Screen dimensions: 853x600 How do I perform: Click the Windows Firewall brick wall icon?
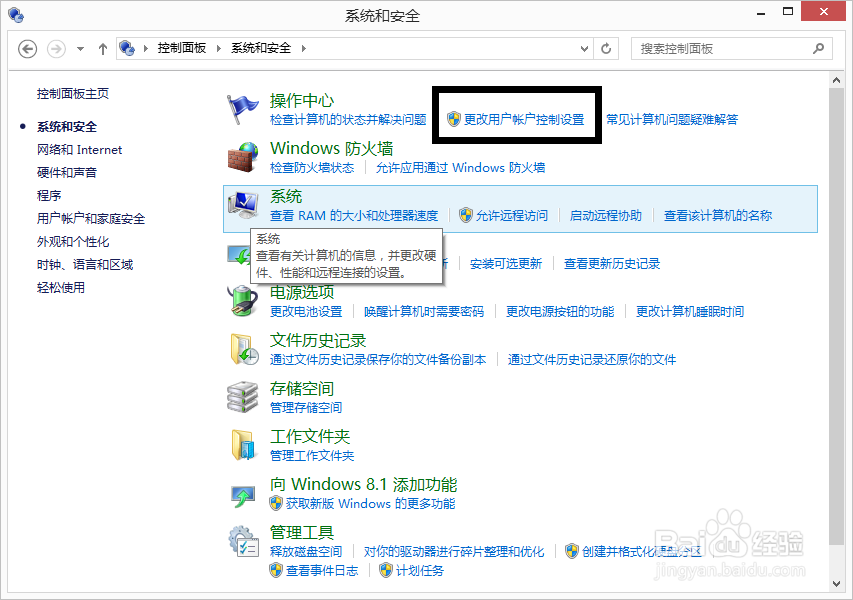click(x=243, y=157)
